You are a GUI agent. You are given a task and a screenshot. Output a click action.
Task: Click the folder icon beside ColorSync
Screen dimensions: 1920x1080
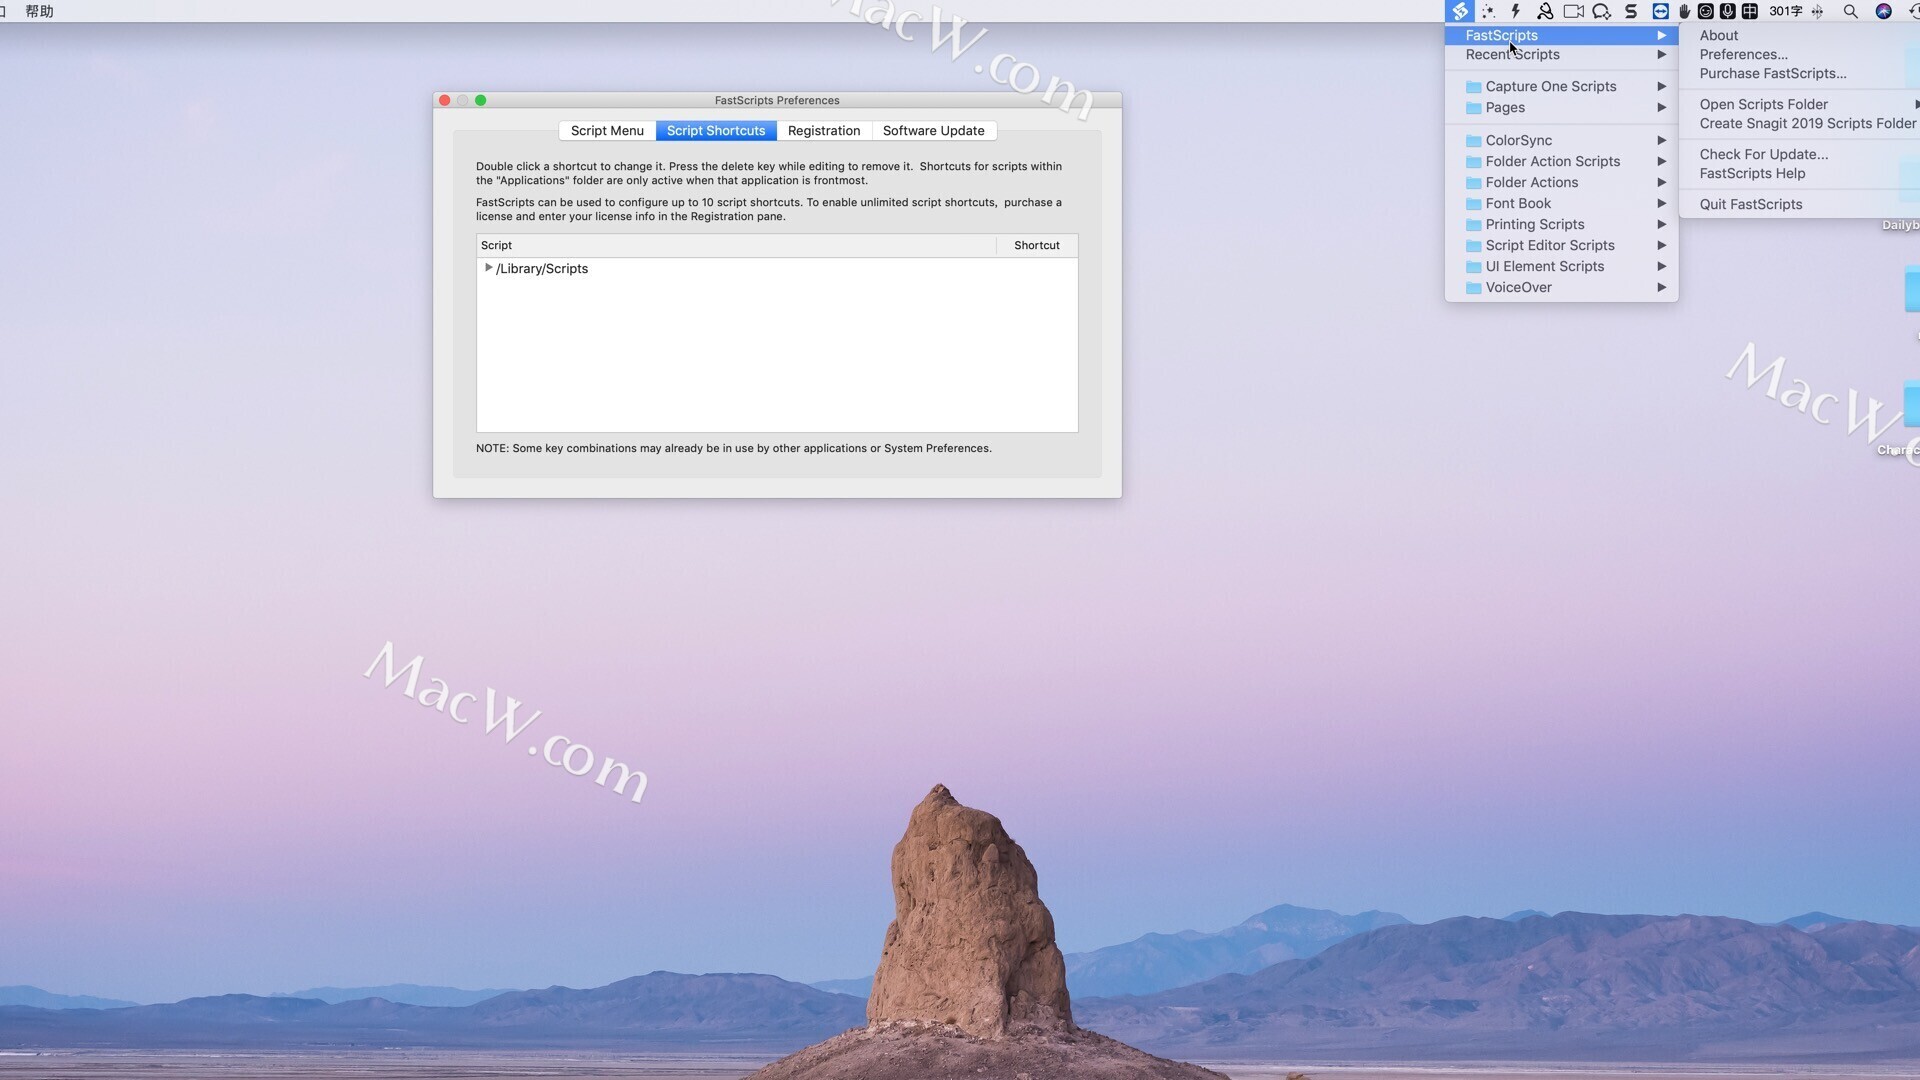(x=1473, y=141)
